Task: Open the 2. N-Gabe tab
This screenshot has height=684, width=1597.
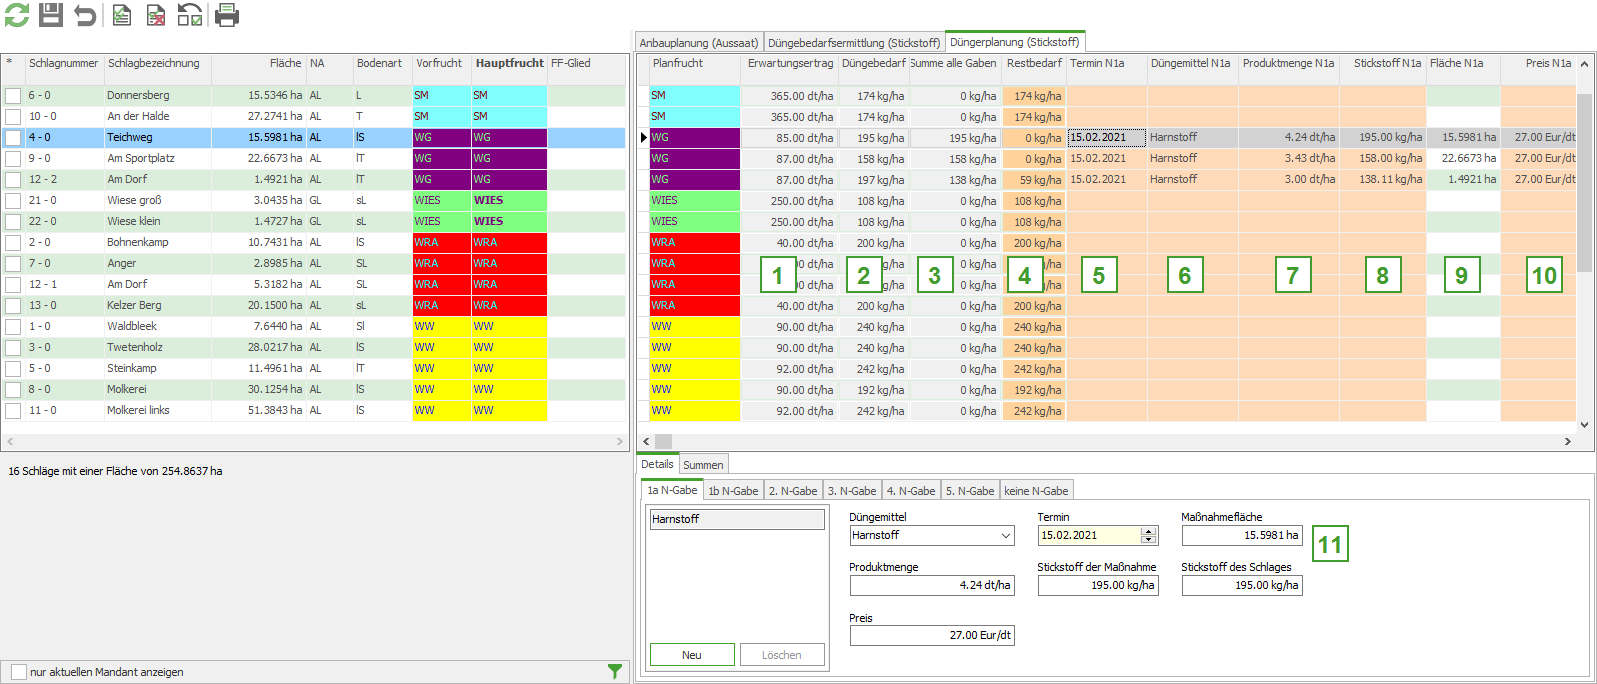Action: pyautogui.click(x=793, y=491)
